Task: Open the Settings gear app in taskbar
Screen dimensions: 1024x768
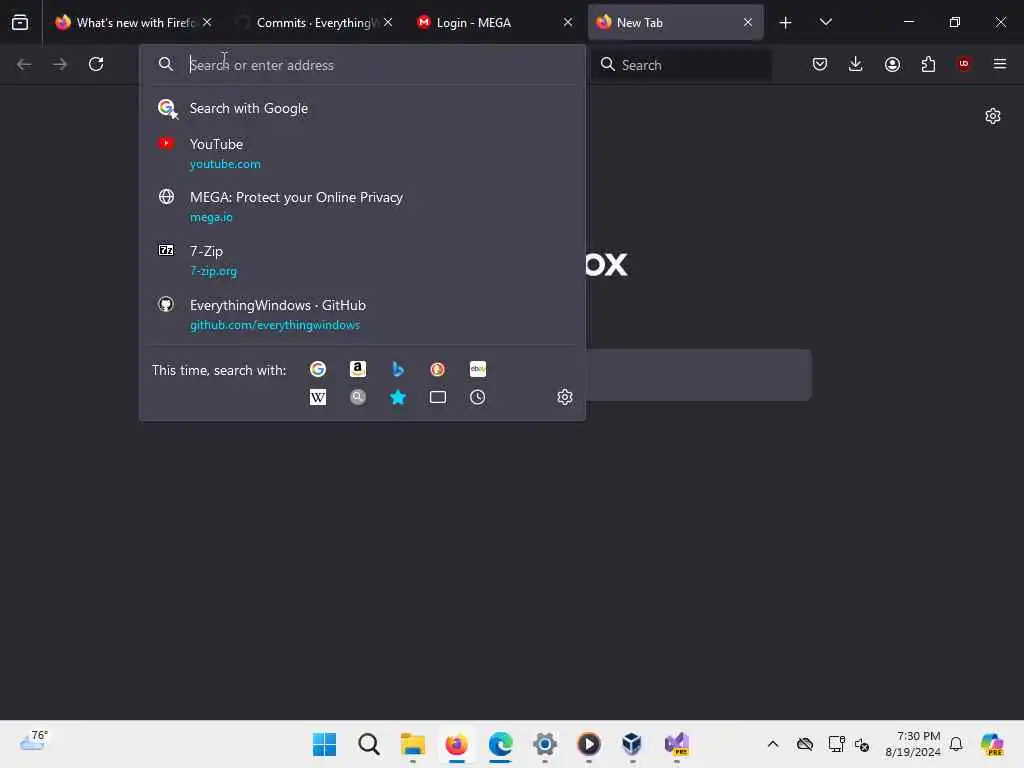Action: coord(545,744)
